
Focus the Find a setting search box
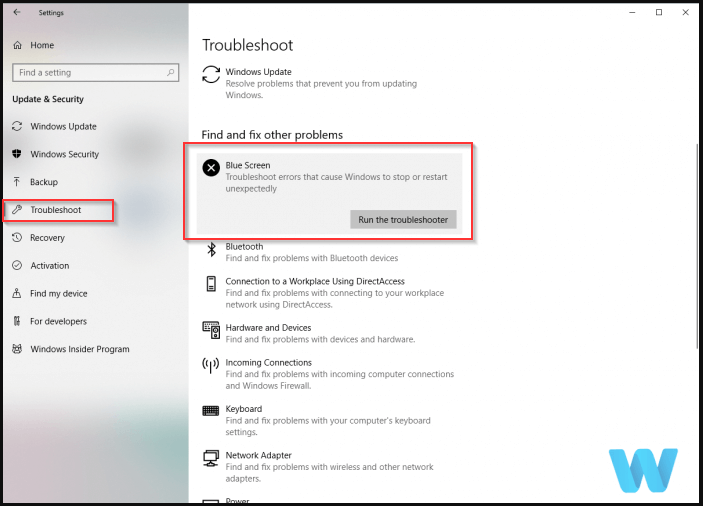[95, 73]
